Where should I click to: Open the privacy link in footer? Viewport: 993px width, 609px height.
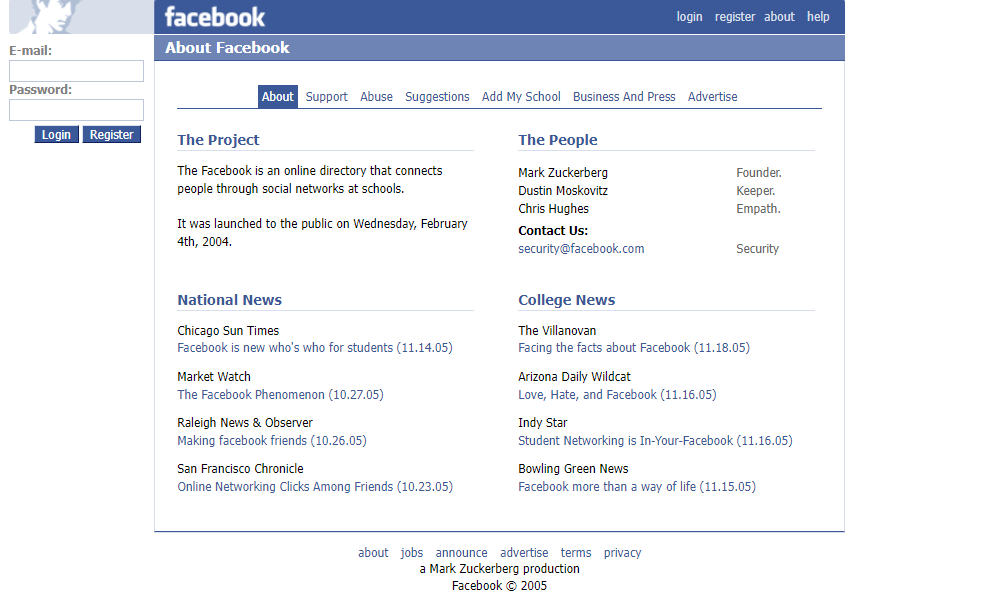623,553
